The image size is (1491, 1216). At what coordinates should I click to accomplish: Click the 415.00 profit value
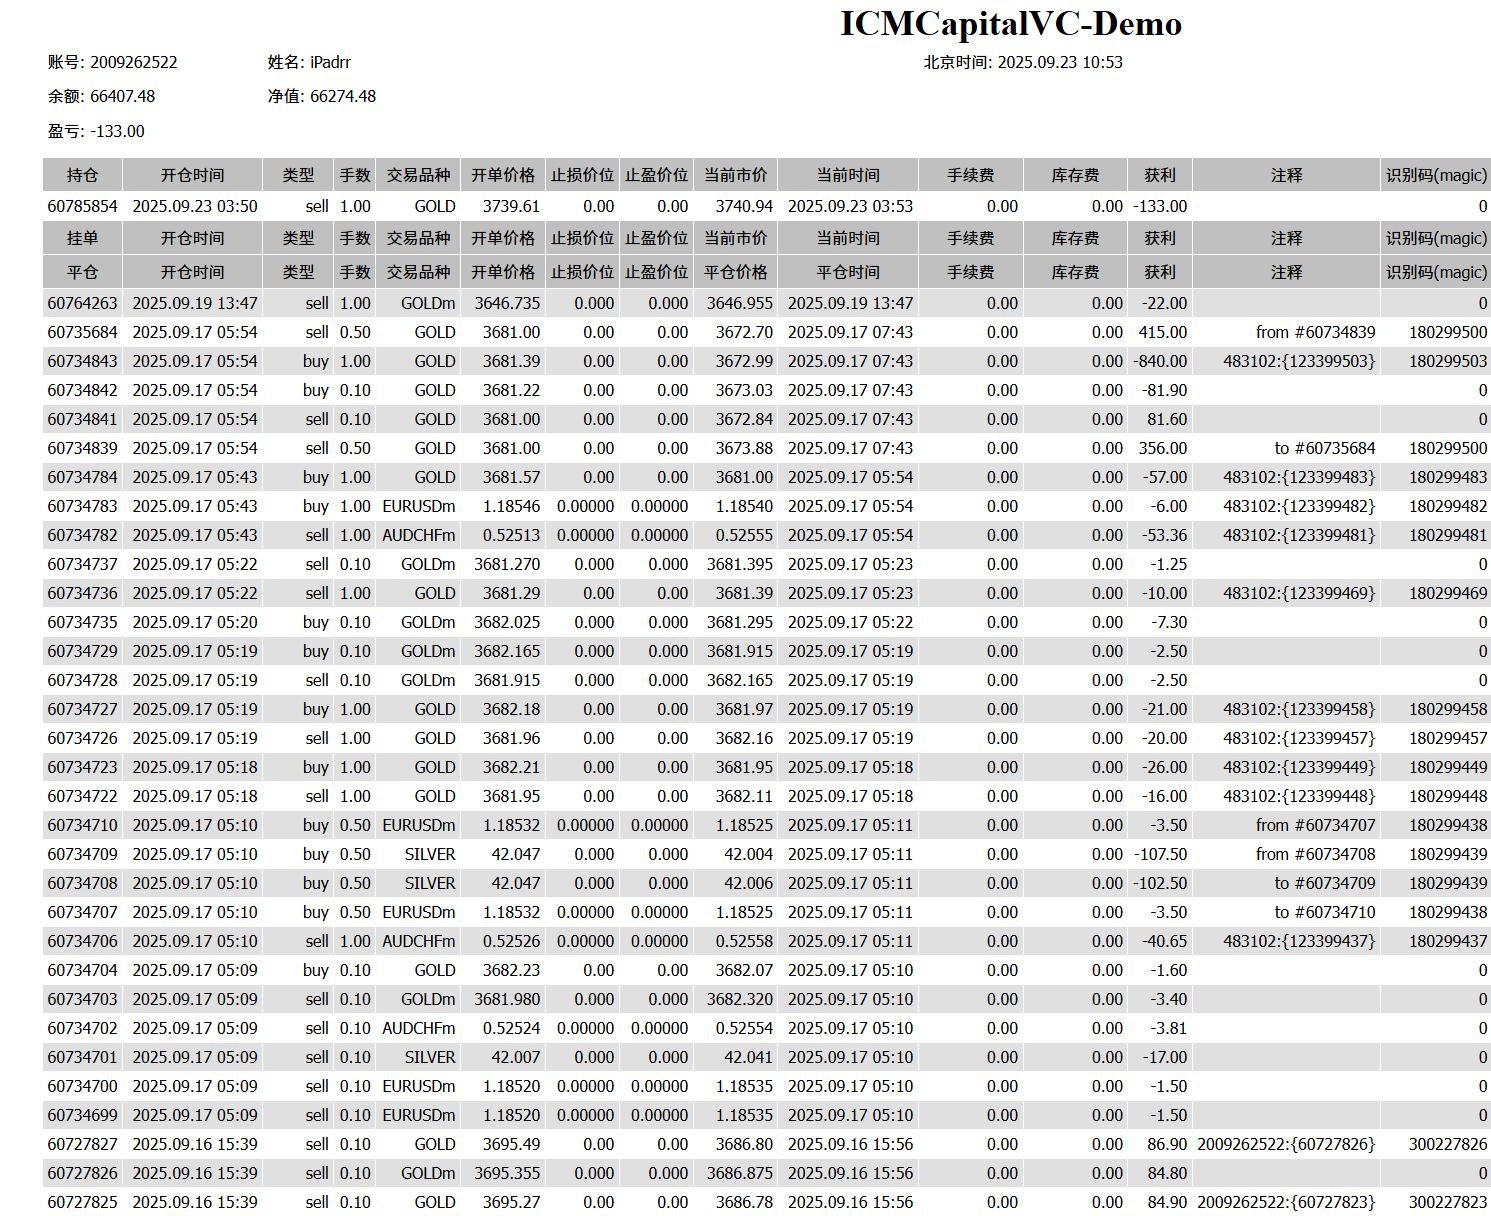click(x=1162, y=332)
